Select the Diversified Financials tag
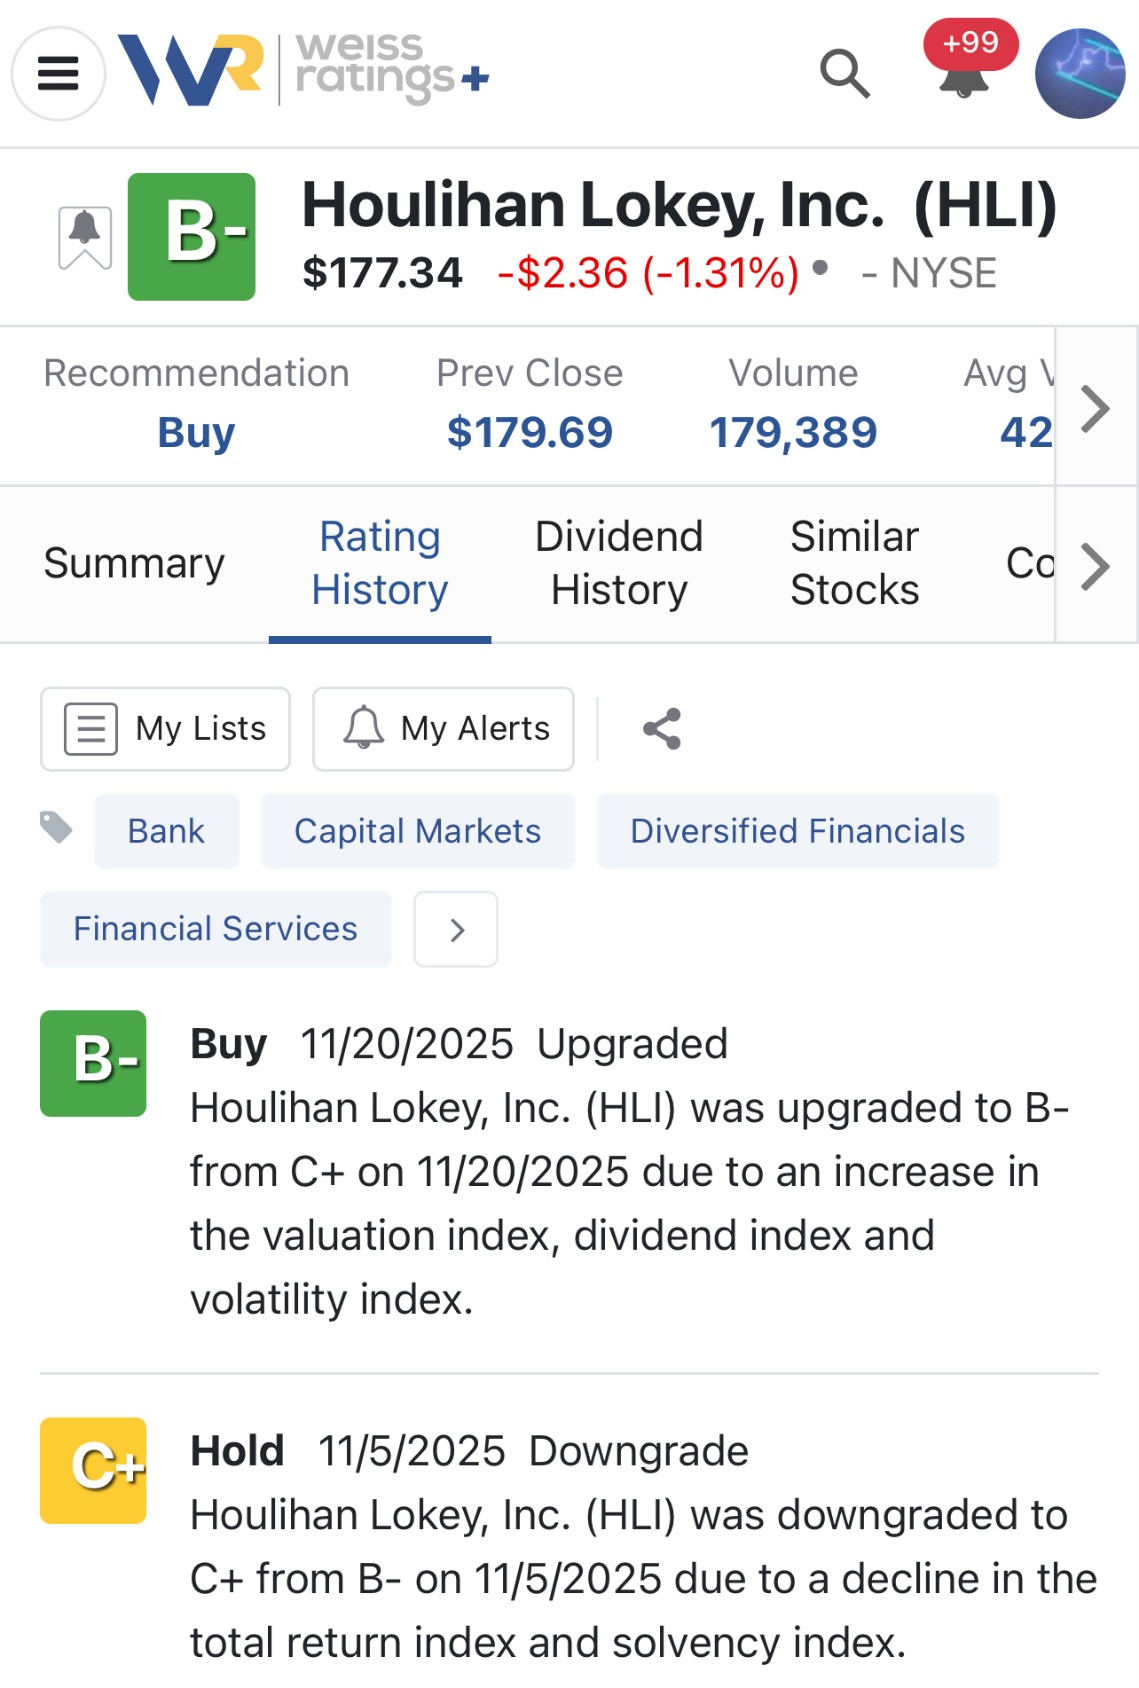The width and height of the screenshot is (1139, 1688). 797,831
